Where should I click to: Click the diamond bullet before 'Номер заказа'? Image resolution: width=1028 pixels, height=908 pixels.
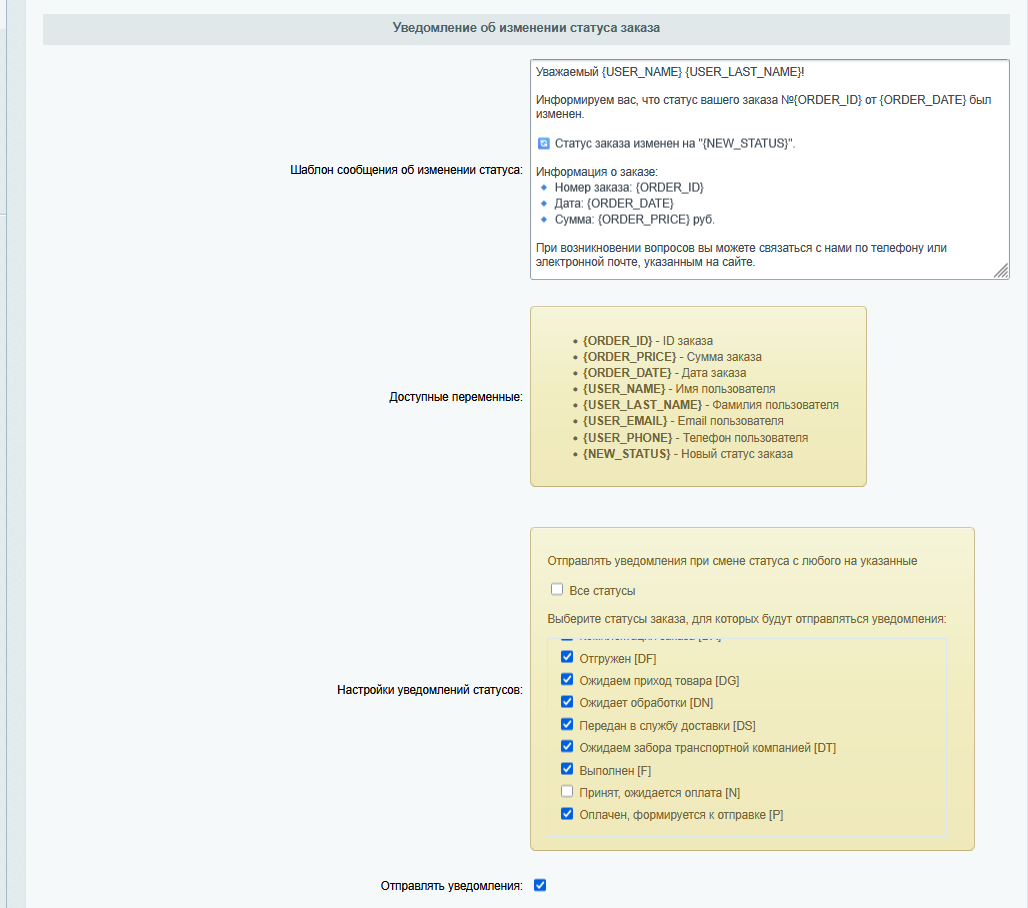544,188
